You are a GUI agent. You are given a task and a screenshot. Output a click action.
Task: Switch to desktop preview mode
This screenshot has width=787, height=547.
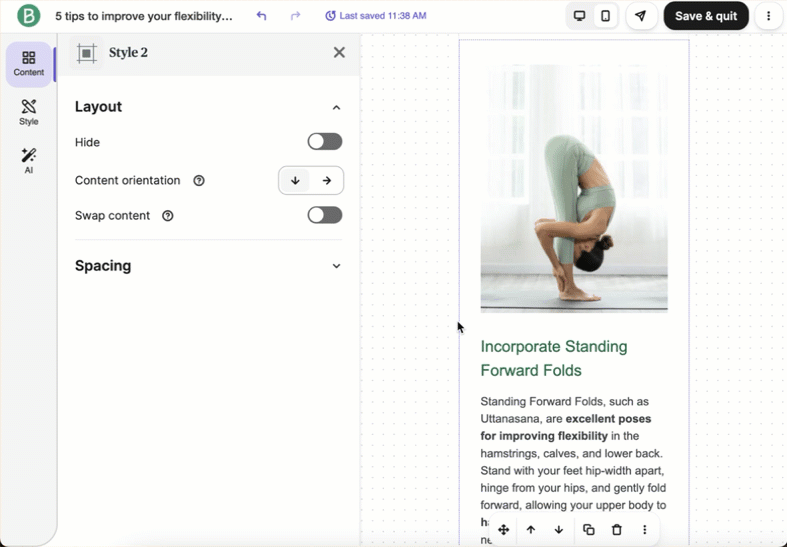(579, 16)
